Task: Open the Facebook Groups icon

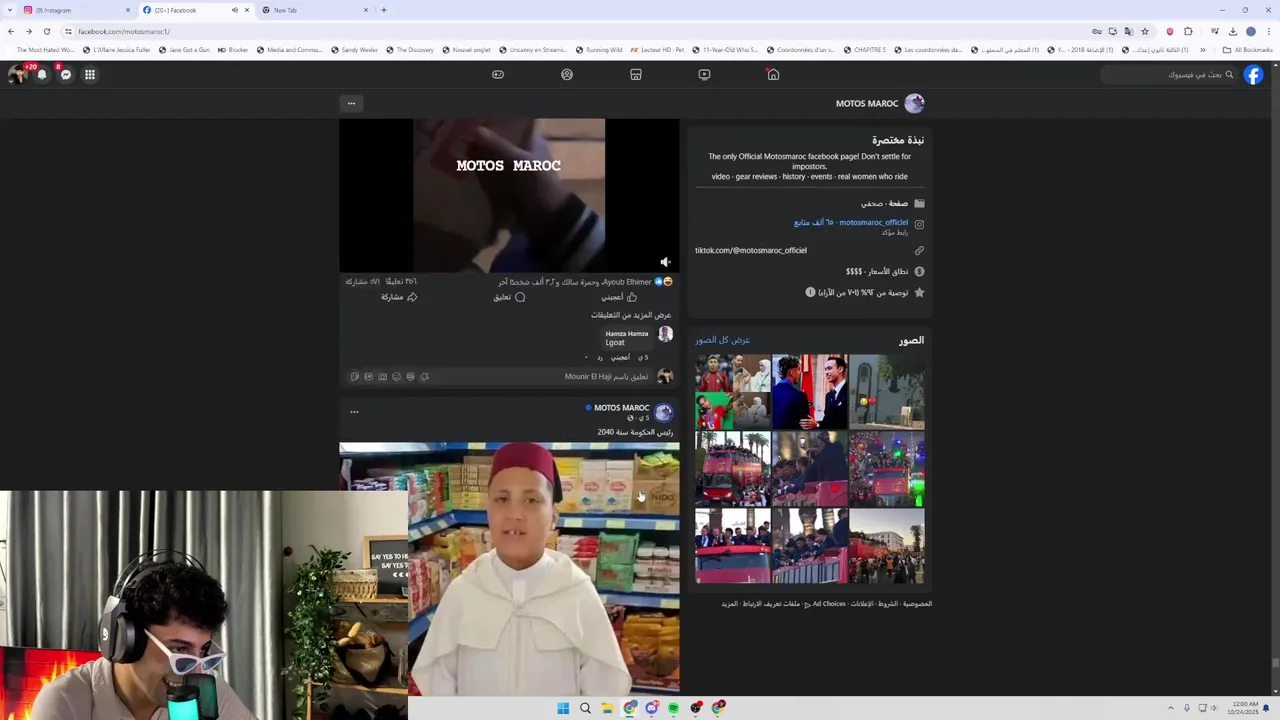Action: (x=567, y=74)
